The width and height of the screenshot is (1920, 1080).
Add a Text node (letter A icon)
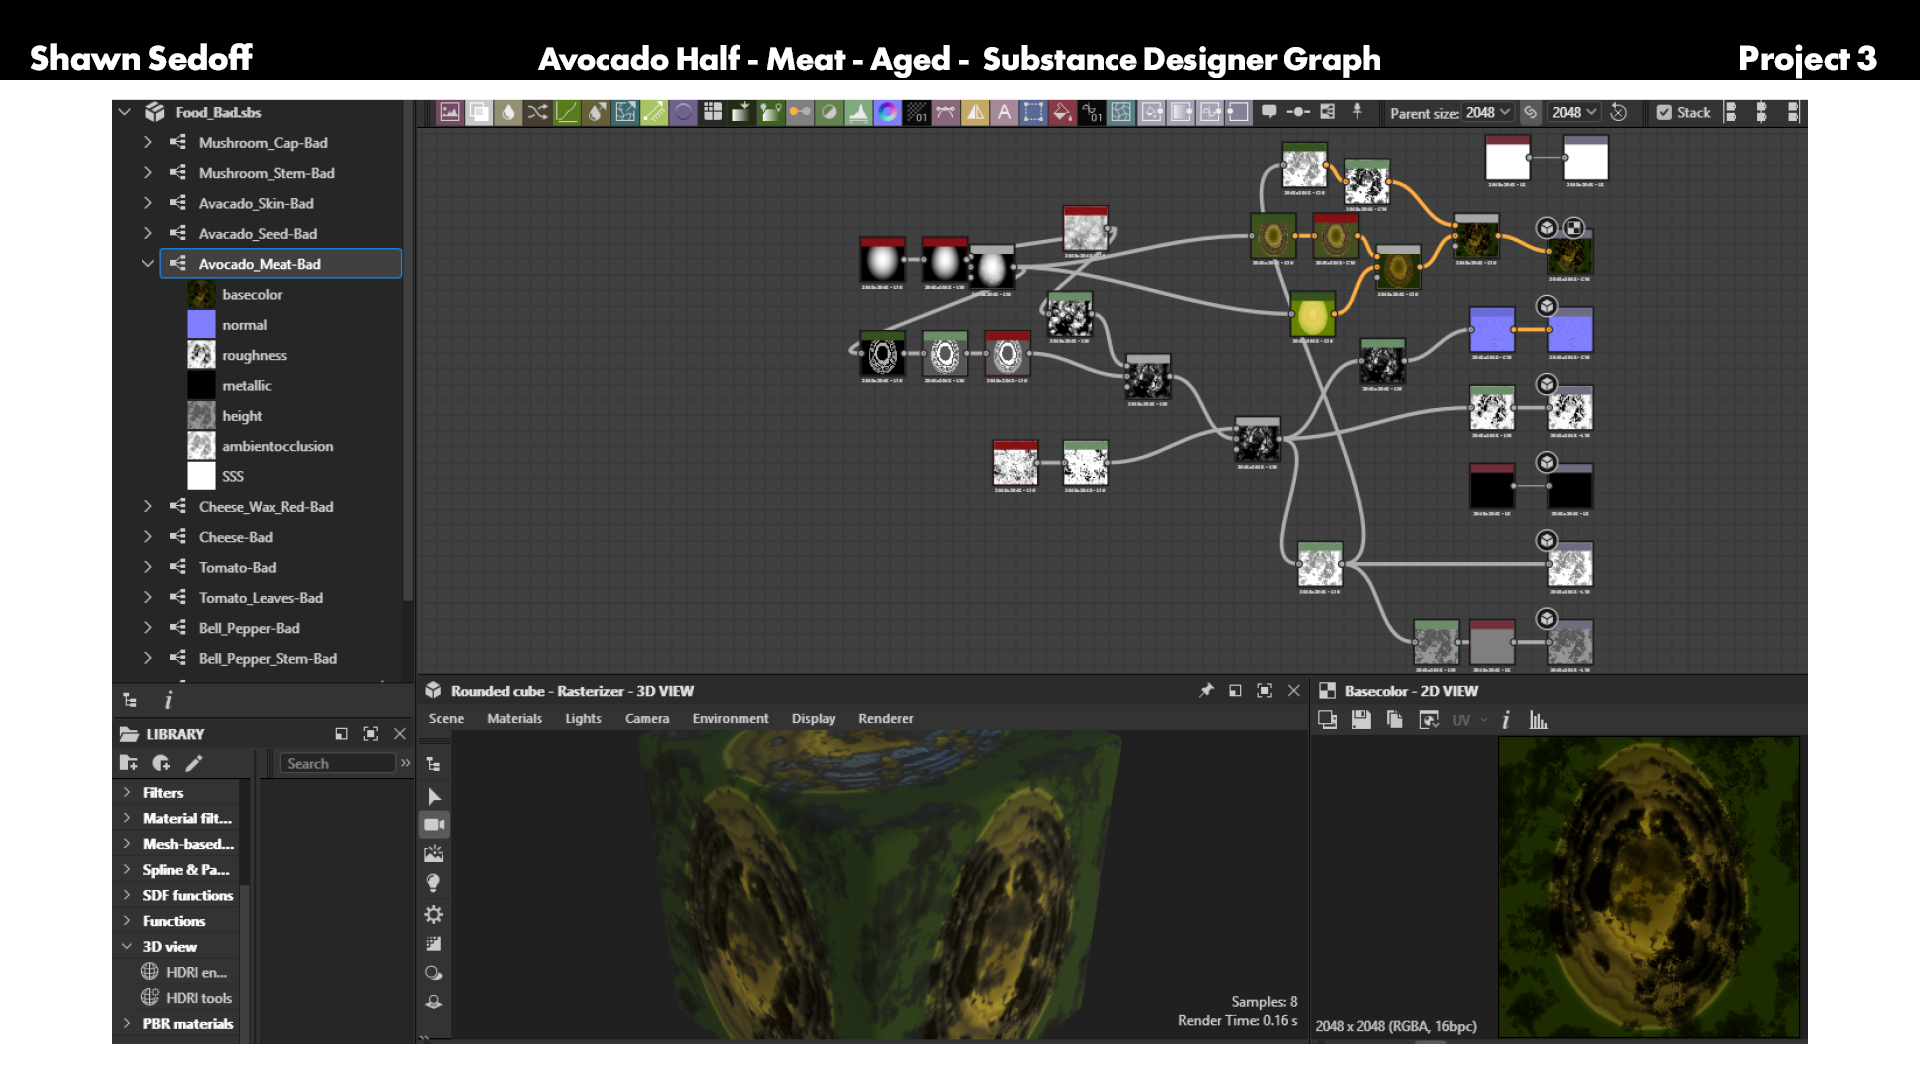(x=1004, y=112)
